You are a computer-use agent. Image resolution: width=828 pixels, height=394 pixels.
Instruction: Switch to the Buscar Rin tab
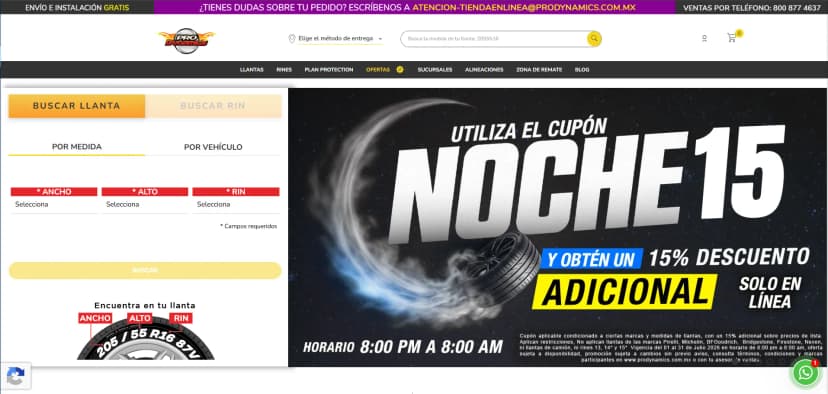click(213, 106)
